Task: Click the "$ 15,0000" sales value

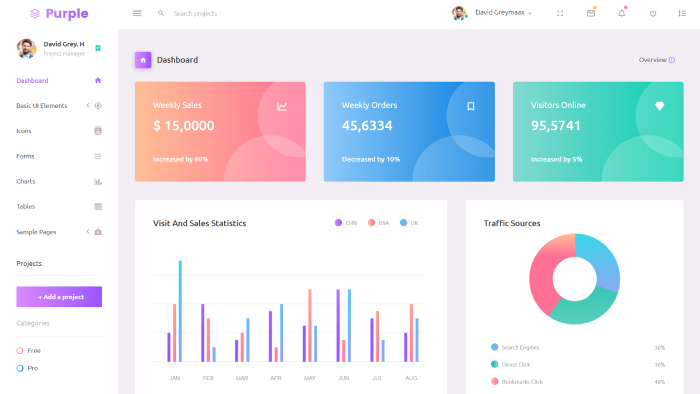Action: (x=183, y=126)
